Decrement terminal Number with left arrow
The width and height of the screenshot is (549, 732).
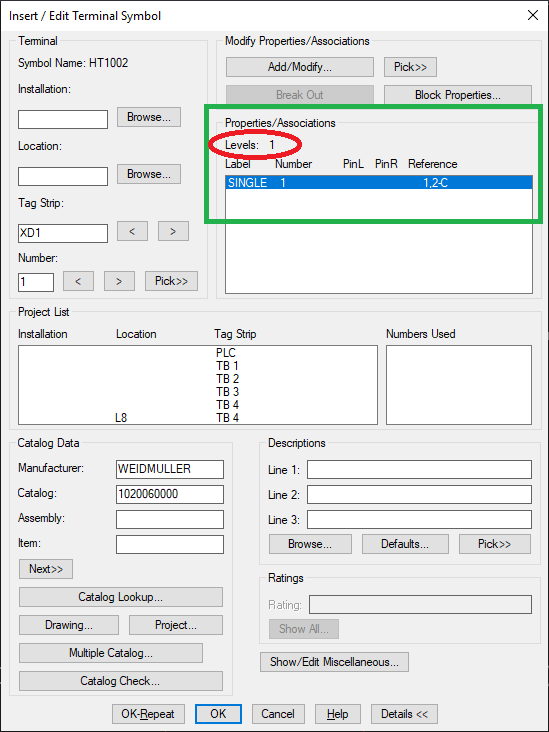tap(78, 281)
